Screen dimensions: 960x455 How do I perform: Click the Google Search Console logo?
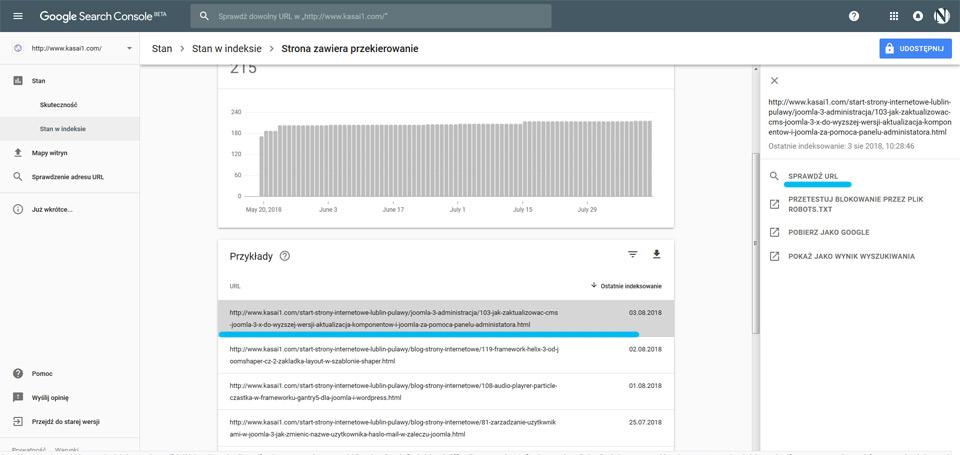102,16
